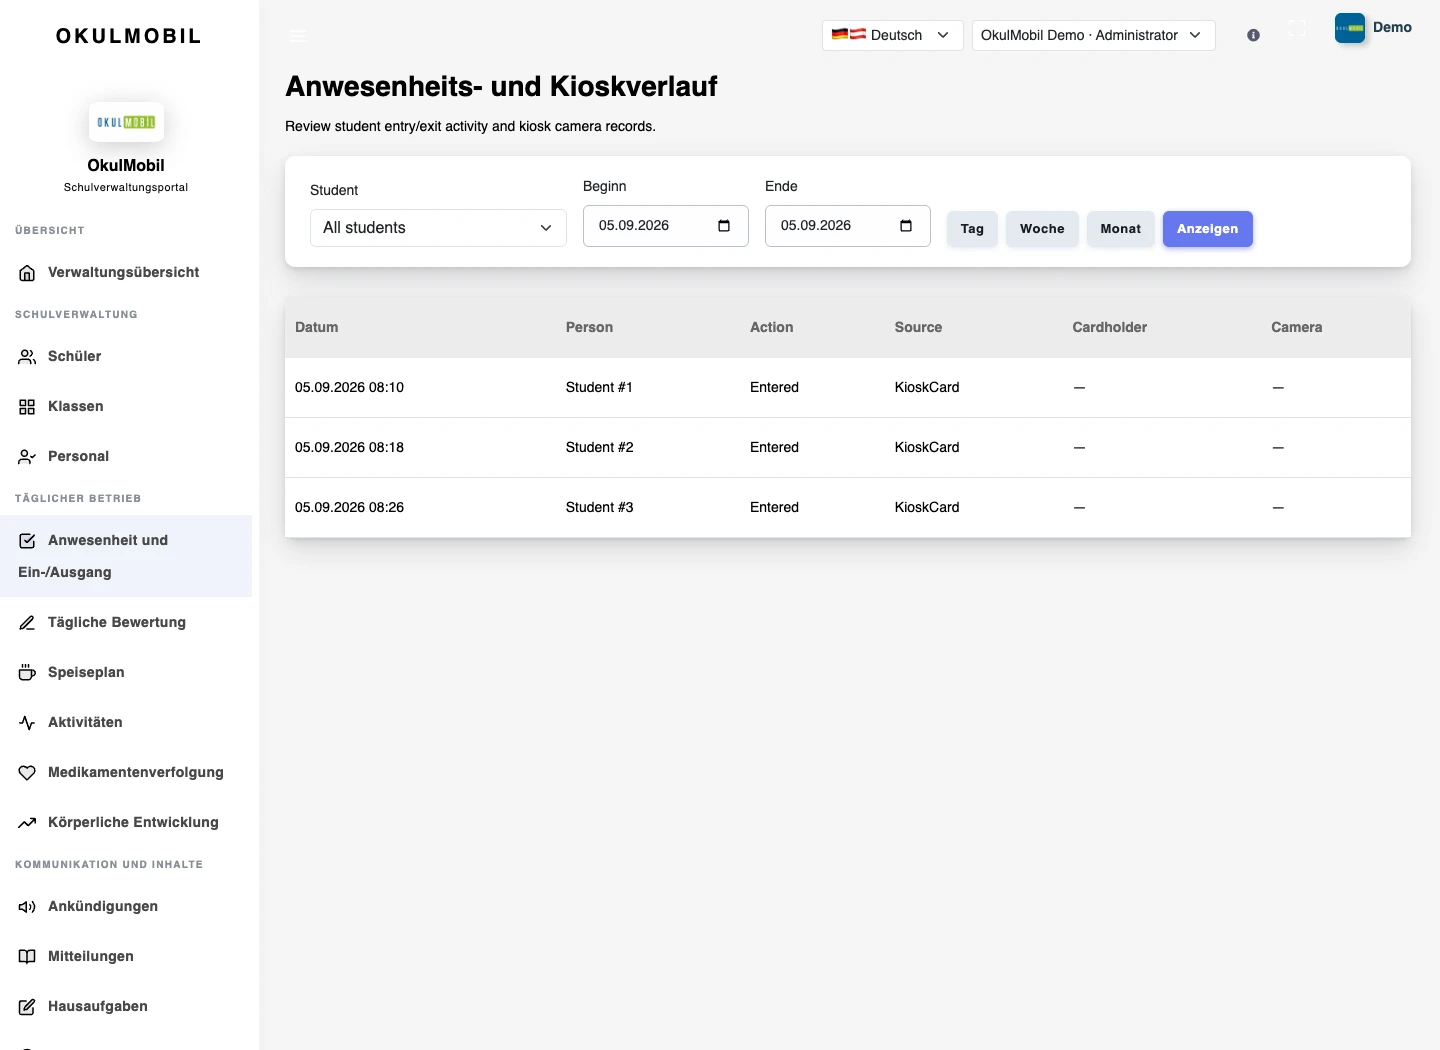Viewport: 1440px width, 1050px height.
Task: Click the grid icon beside Klassen
Action: point(27,407)
